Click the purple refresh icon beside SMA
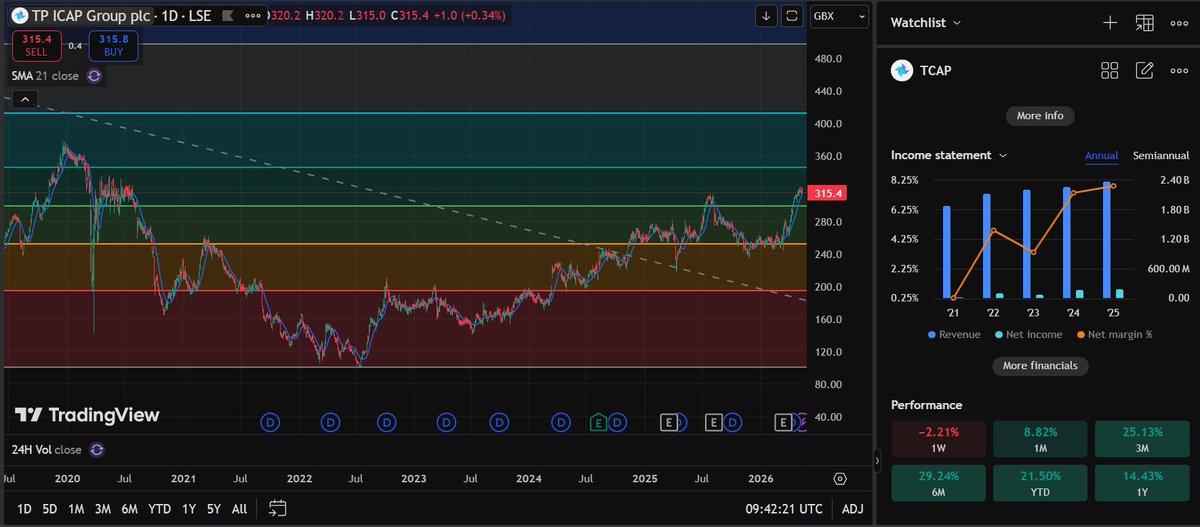The width and height of the screenshot is (1200, 527). [94, 75]
